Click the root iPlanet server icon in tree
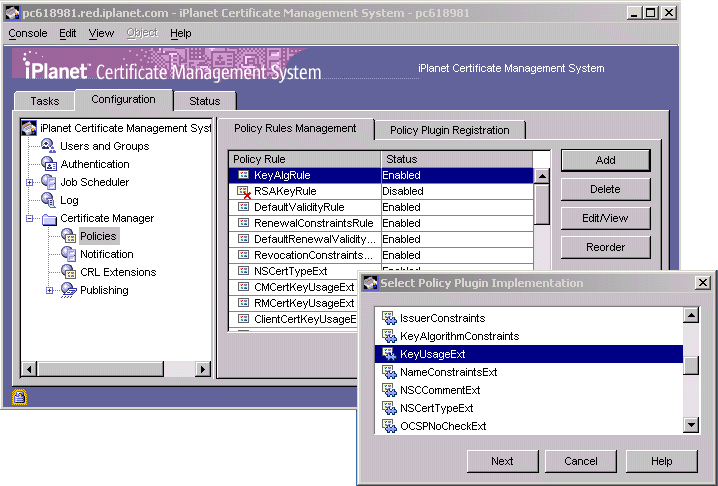Screen dimensions: 718x486 point(29,128)
